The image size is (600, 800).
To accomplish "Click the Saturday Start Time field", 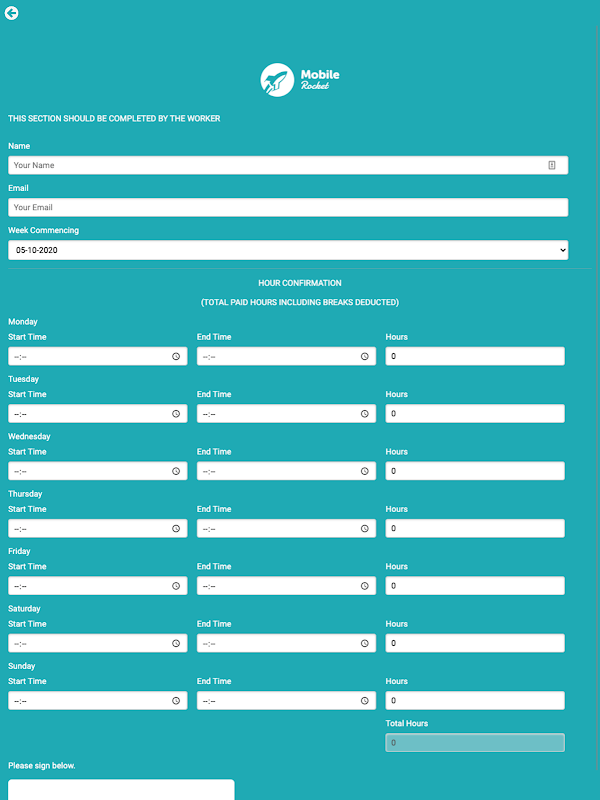I will tap(97, 643).
